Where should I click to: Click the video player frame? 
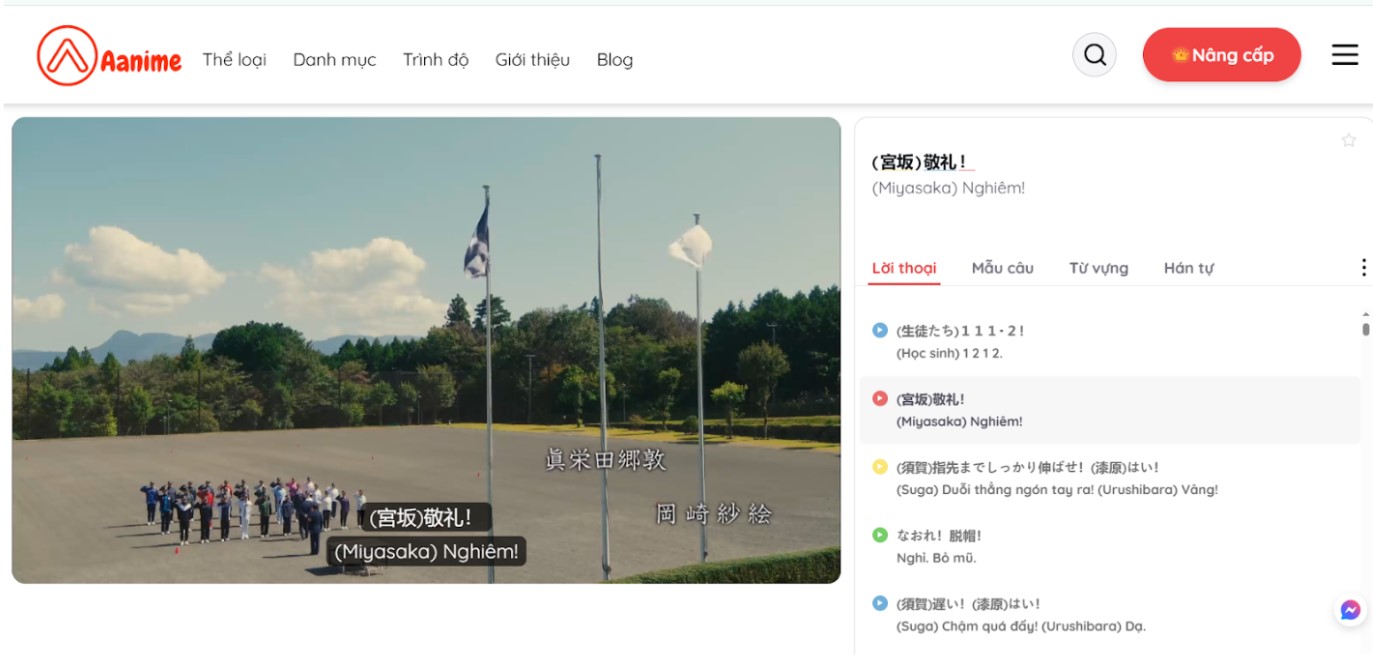[x=426, y=350]
